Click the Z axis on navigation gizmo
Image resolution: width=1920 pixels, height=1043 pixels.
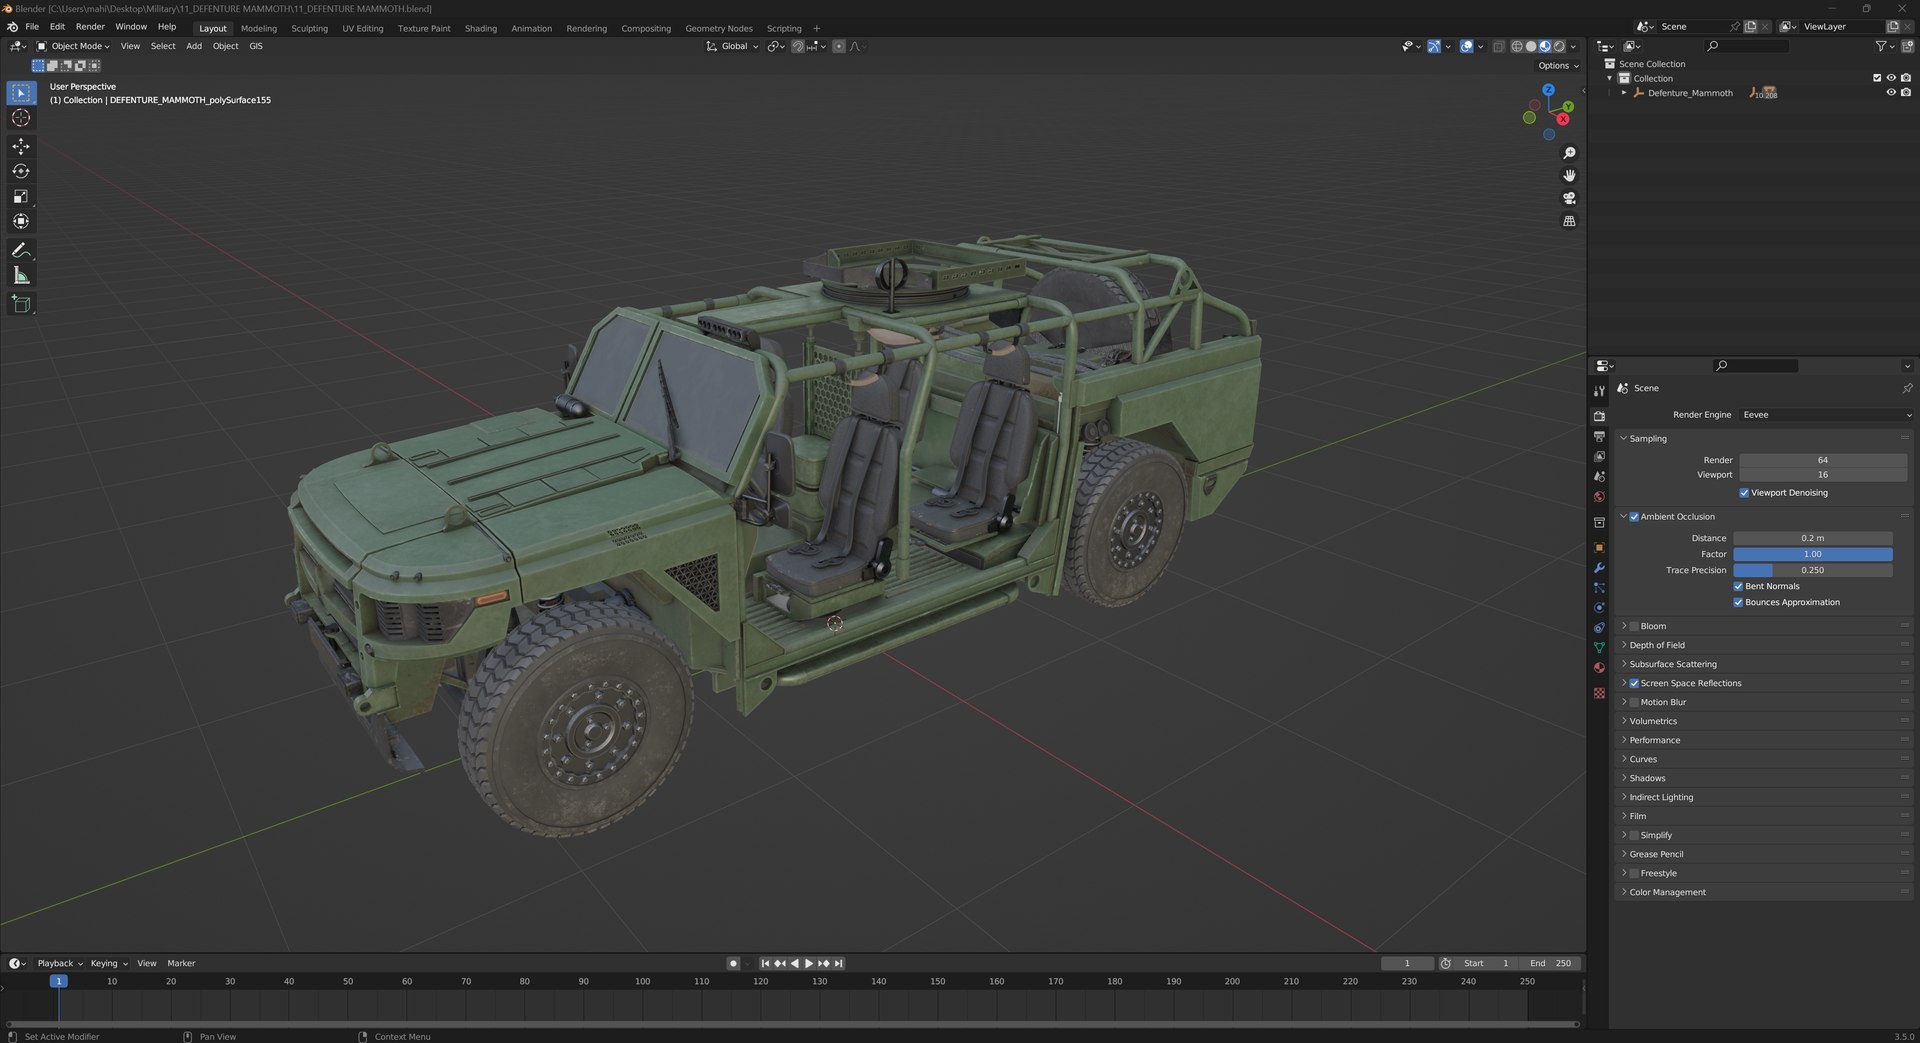tap(1548, 90)
